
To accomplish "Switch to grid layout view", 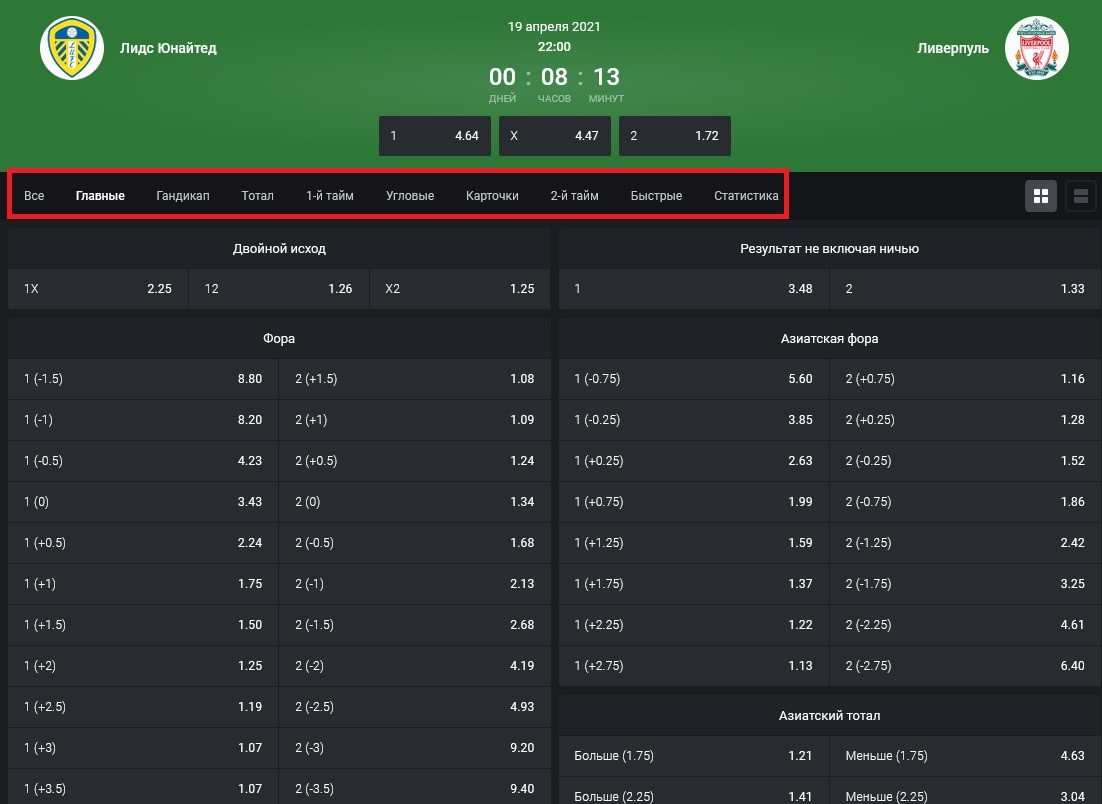I will 1041,196.
